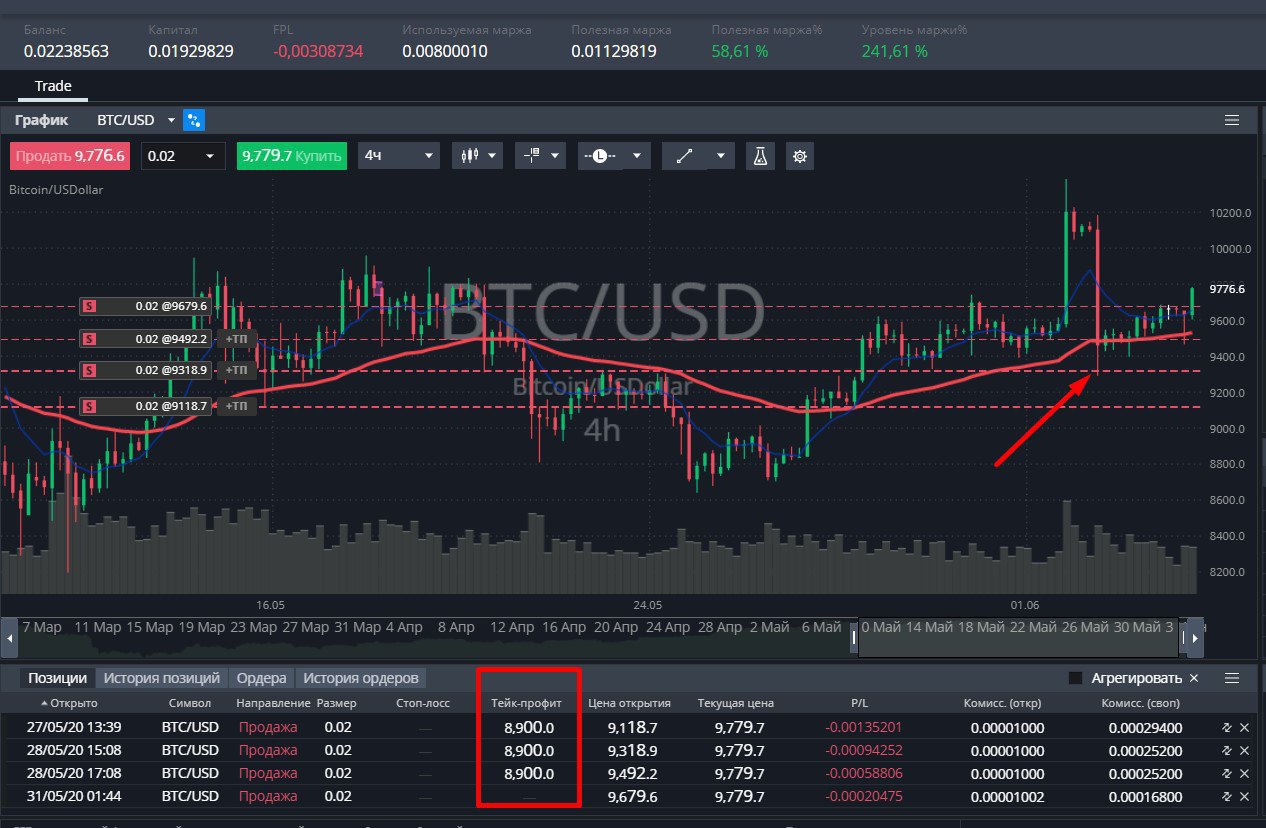Click the Тейк-профит column header
The height and width of the screenshot is (828, 1266).
[x=527, y=703]
